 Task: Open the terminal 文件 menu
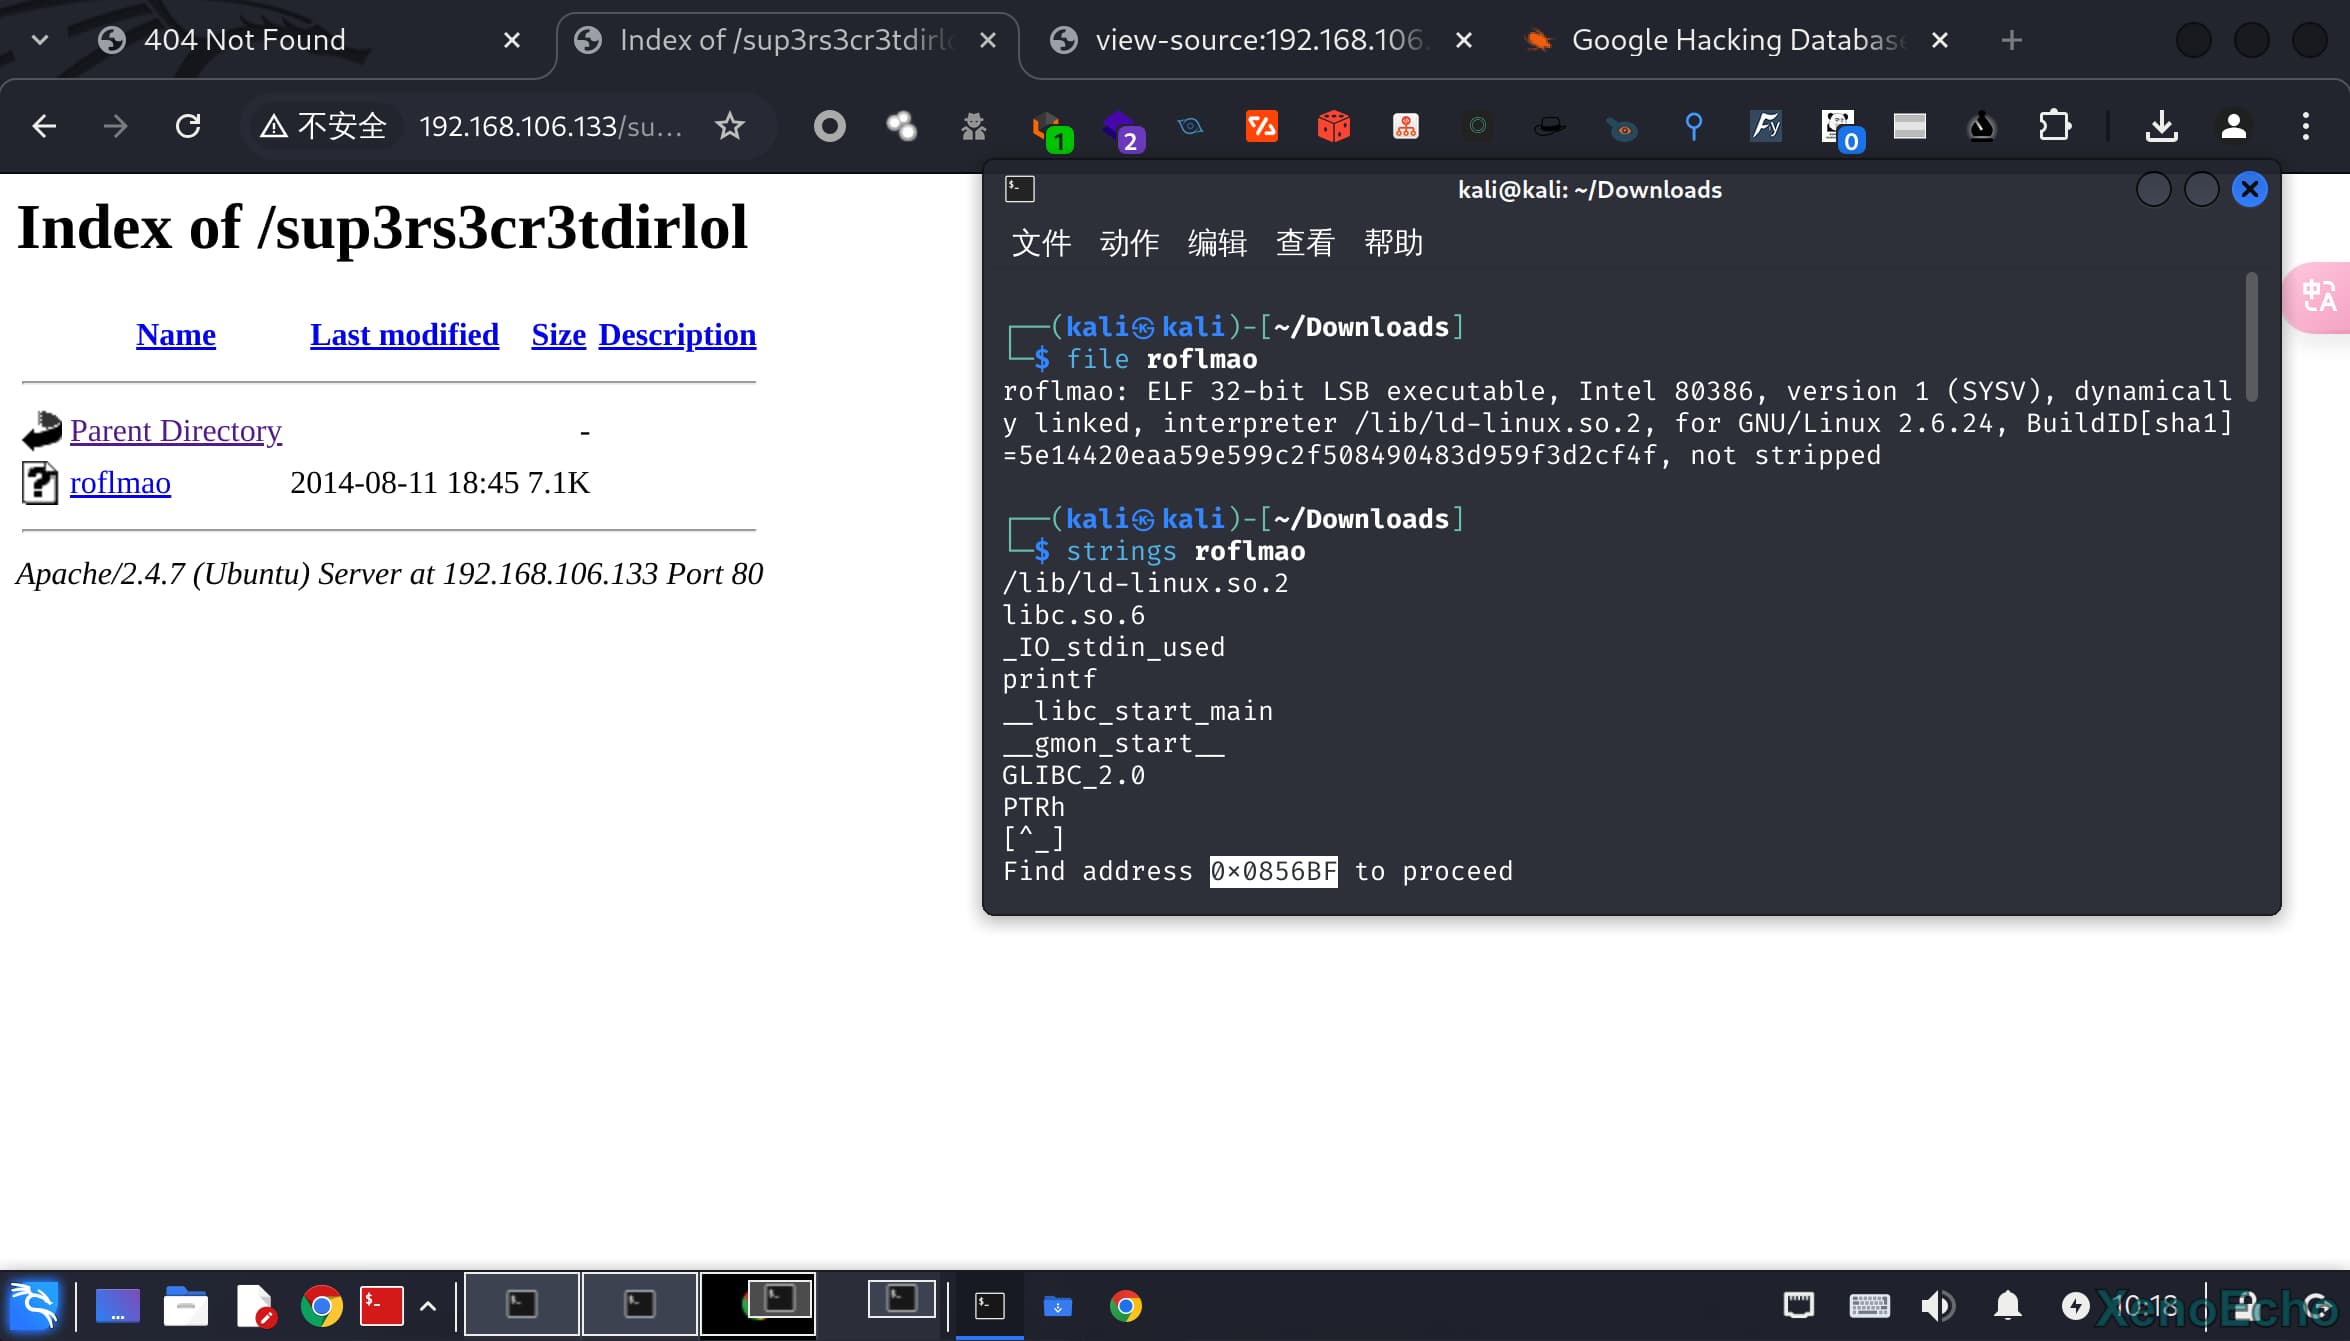1041,243
